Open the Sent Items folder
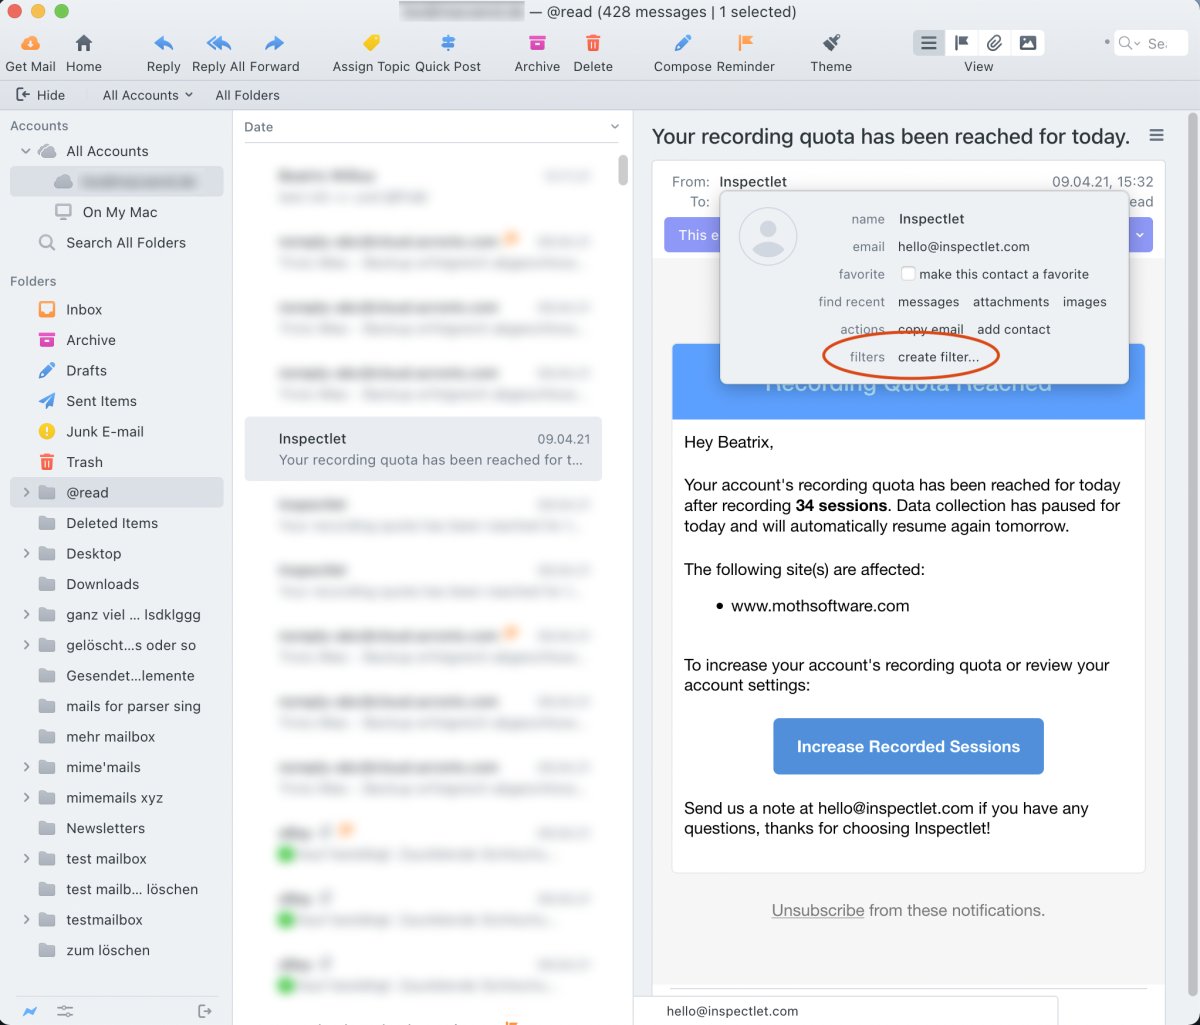 point(101,401)
